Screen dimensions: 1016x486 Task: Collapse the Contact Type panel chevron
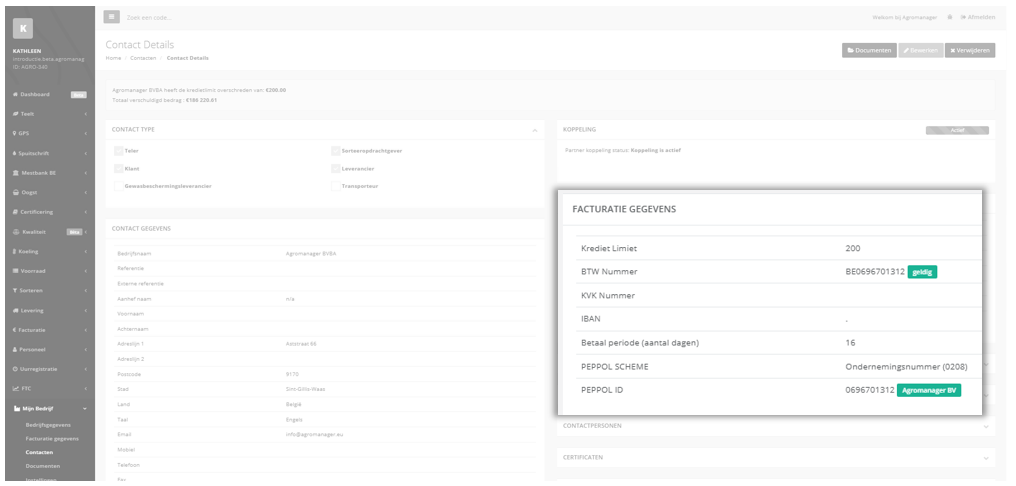pyautogui.click(x=535, y=130)
